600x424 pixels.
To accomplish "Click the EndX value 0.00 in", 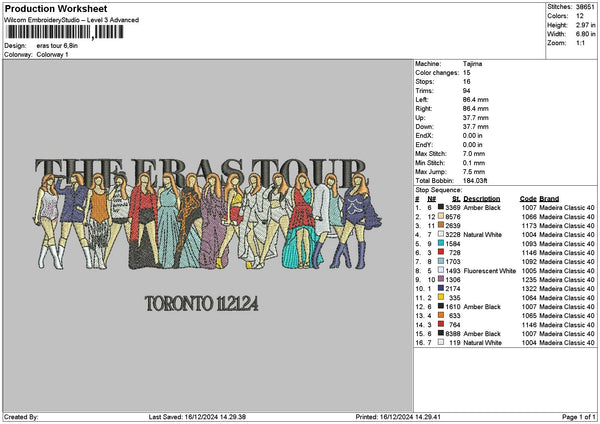I will (x=473, y=136).
